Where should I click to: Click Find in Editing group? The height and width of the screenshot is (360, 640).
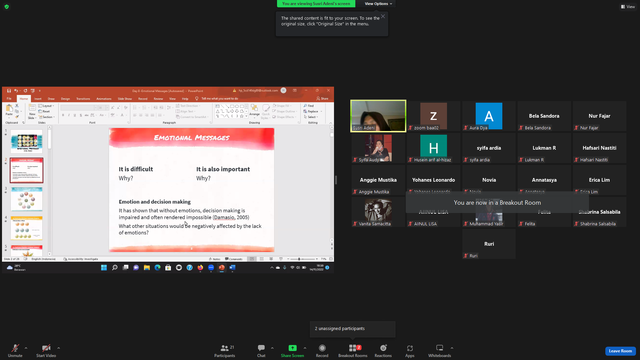click(309, 106)
